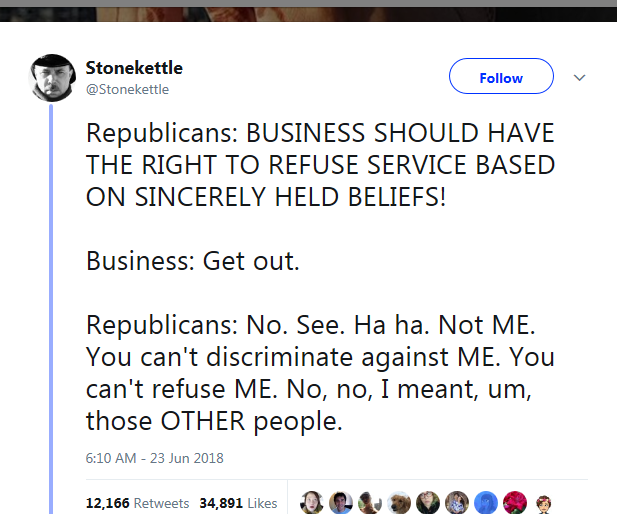This screenshot has height=514, width=617.
Task: Click the liker avatar showing two people
Action: [x=457, y=502]
